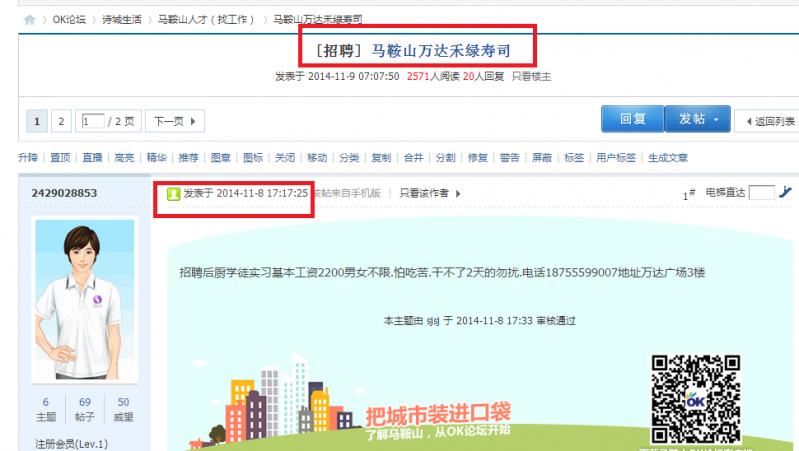
Task: Select 只看楼主 filter link
Action: [x=531, y=76]
